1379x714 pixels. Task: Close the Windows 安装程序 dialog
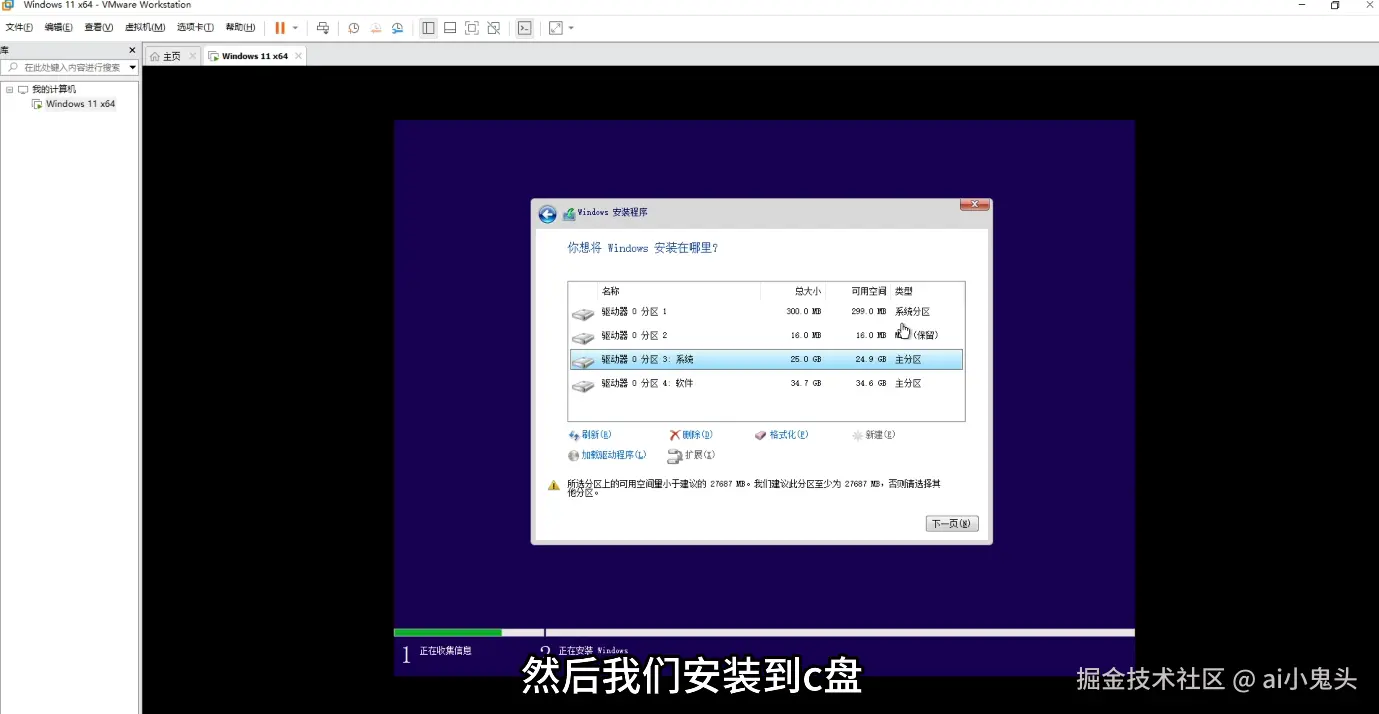click(x=975, y=205)
